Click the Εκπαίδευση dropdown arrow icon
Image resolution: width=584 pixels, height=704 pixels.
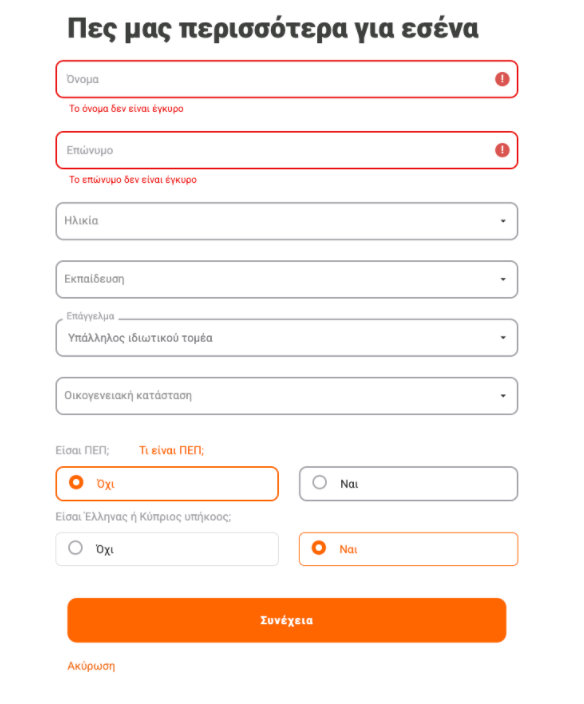click(503, 279)
